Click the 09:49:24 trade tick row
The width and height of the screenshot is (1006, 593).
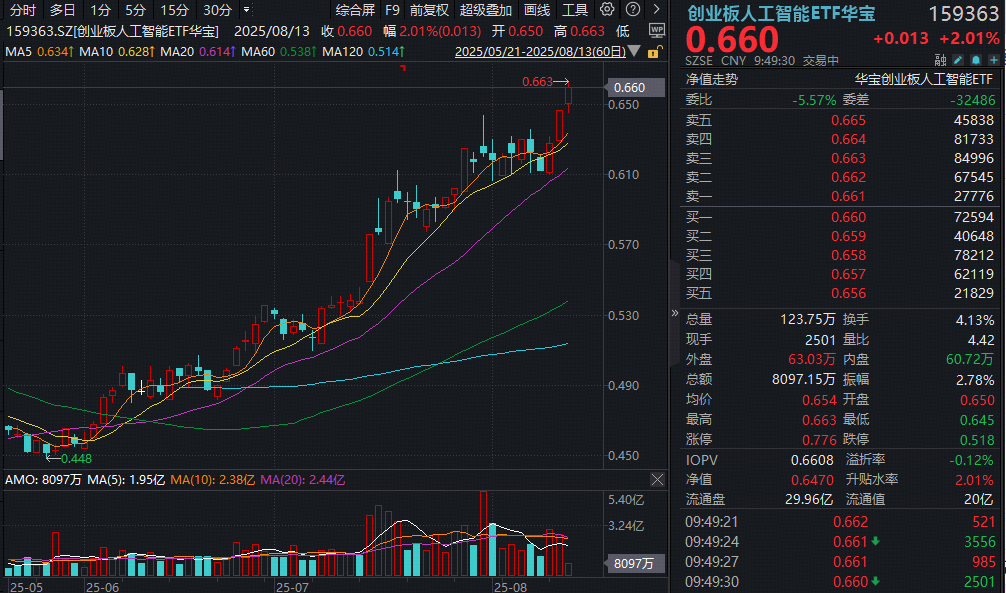[840, 542]
